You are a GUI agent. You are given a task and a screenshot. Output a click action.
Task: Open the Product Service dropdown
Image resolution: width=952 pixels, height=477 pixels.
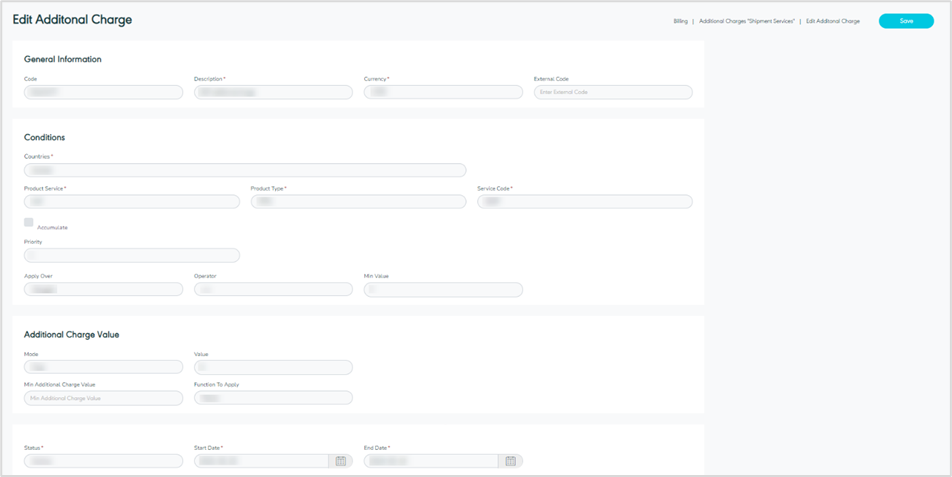pos(131,201)
